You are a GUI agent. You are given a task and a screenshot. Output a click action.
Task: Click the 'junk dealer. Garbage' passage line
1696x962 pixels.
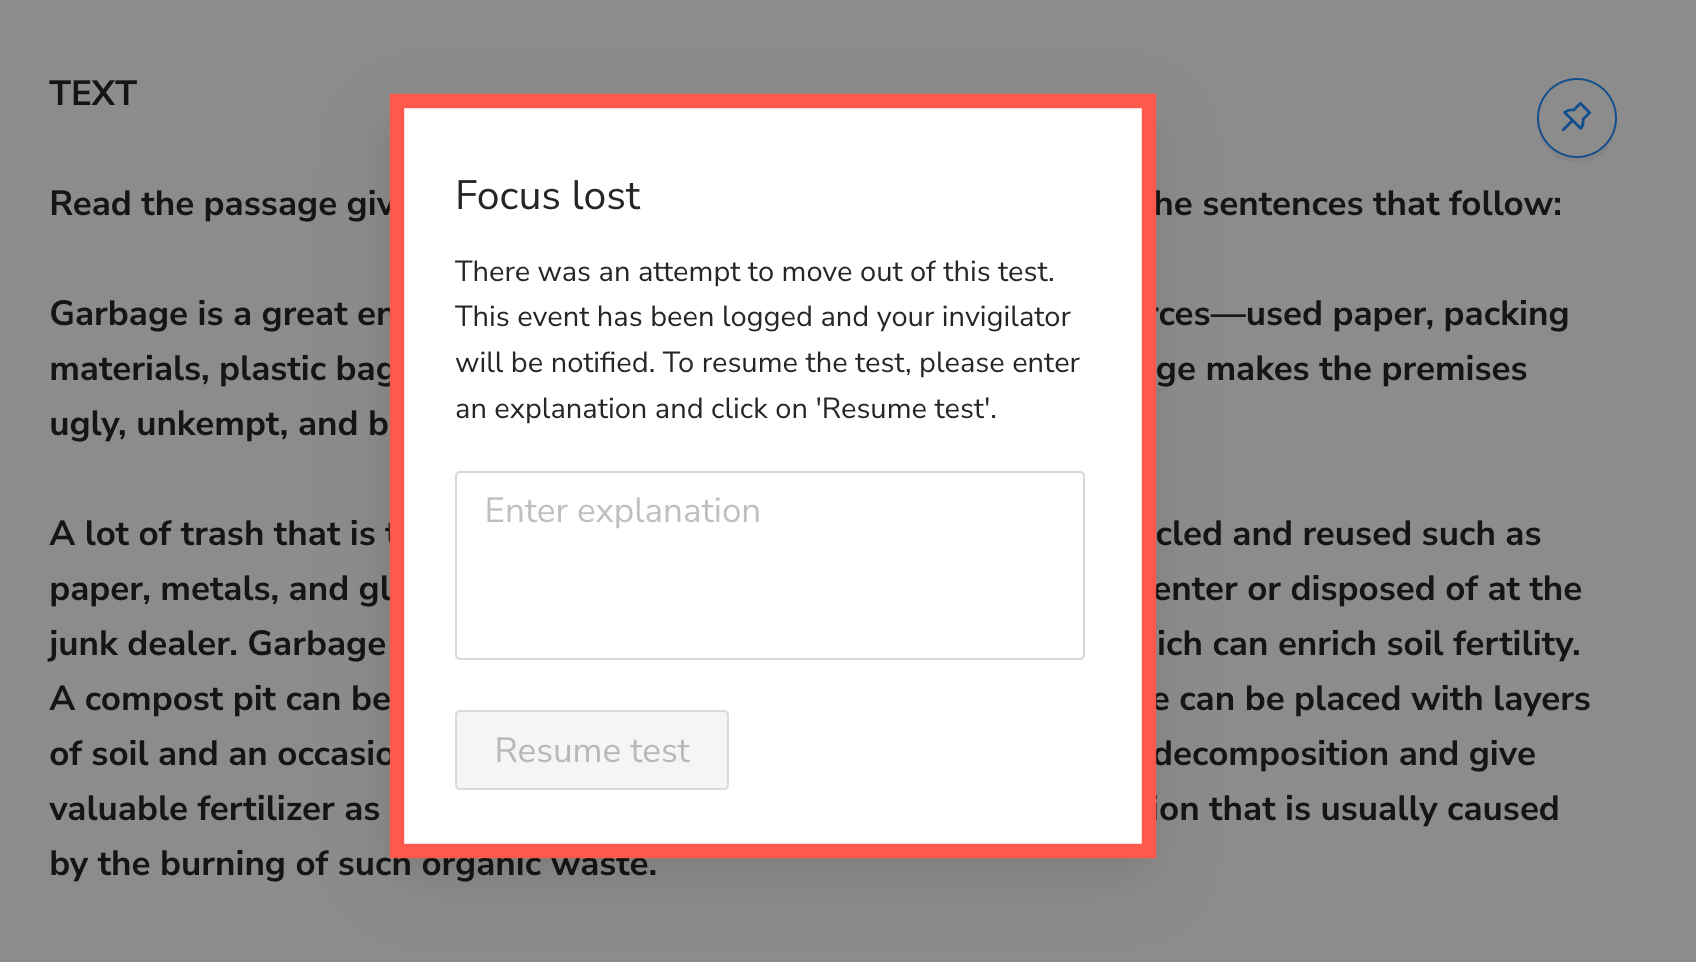click(217, 644)
